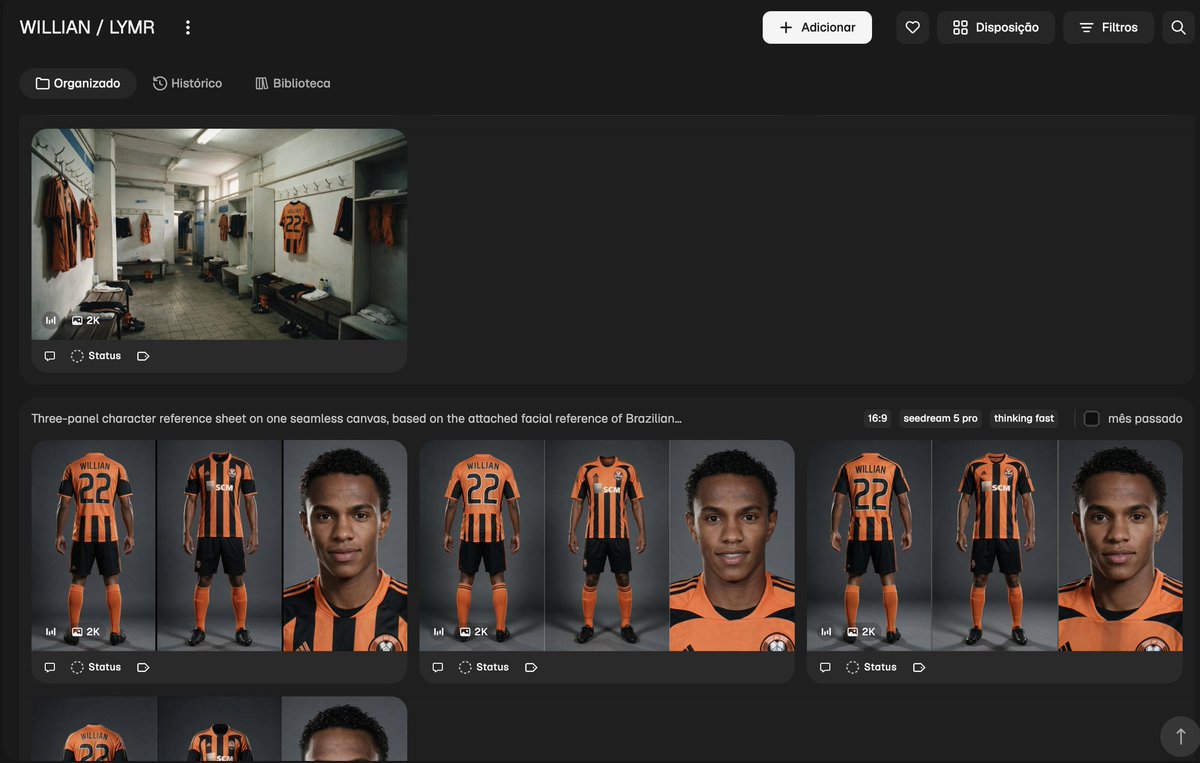Screen dimensions: 1200x763
Task: Click the WILLIAN / LYMR project title
Action: (87, 28)
